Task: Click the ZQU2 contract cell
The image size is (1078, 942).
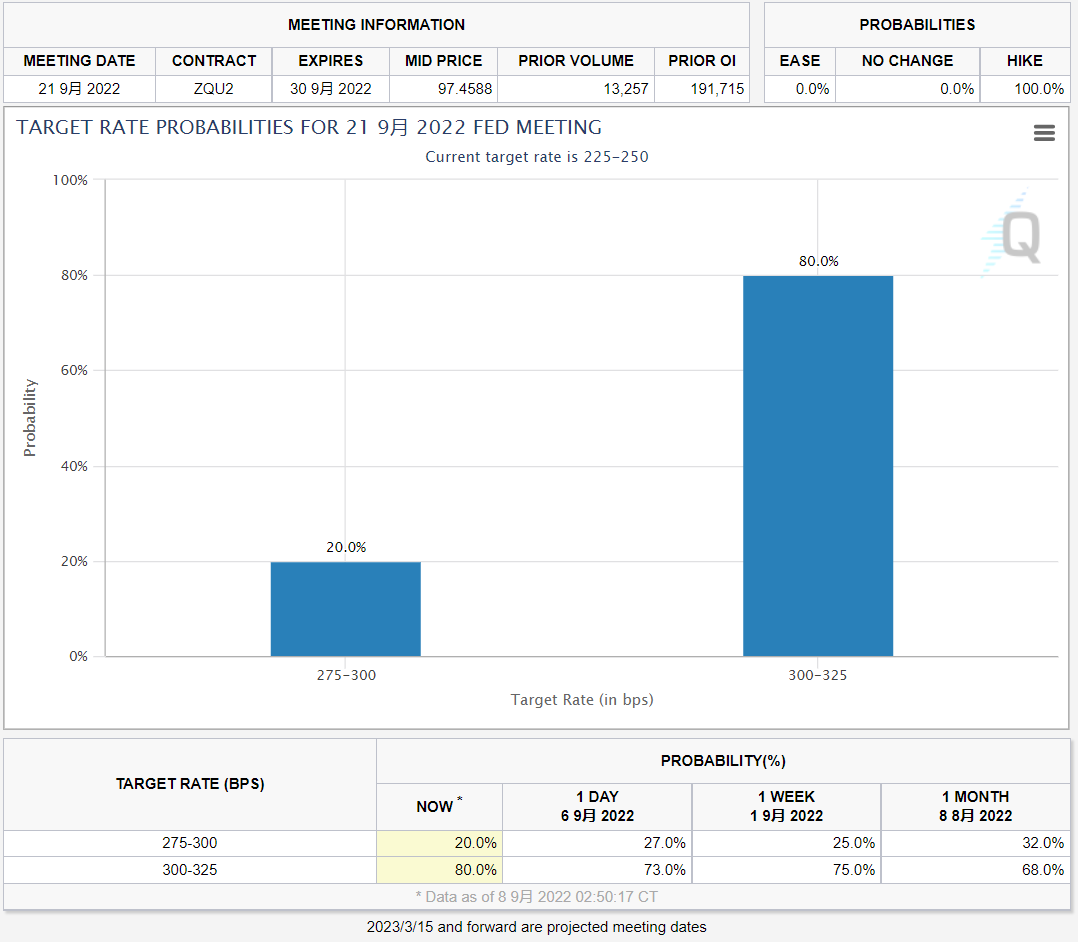Action: coord(213,89)
